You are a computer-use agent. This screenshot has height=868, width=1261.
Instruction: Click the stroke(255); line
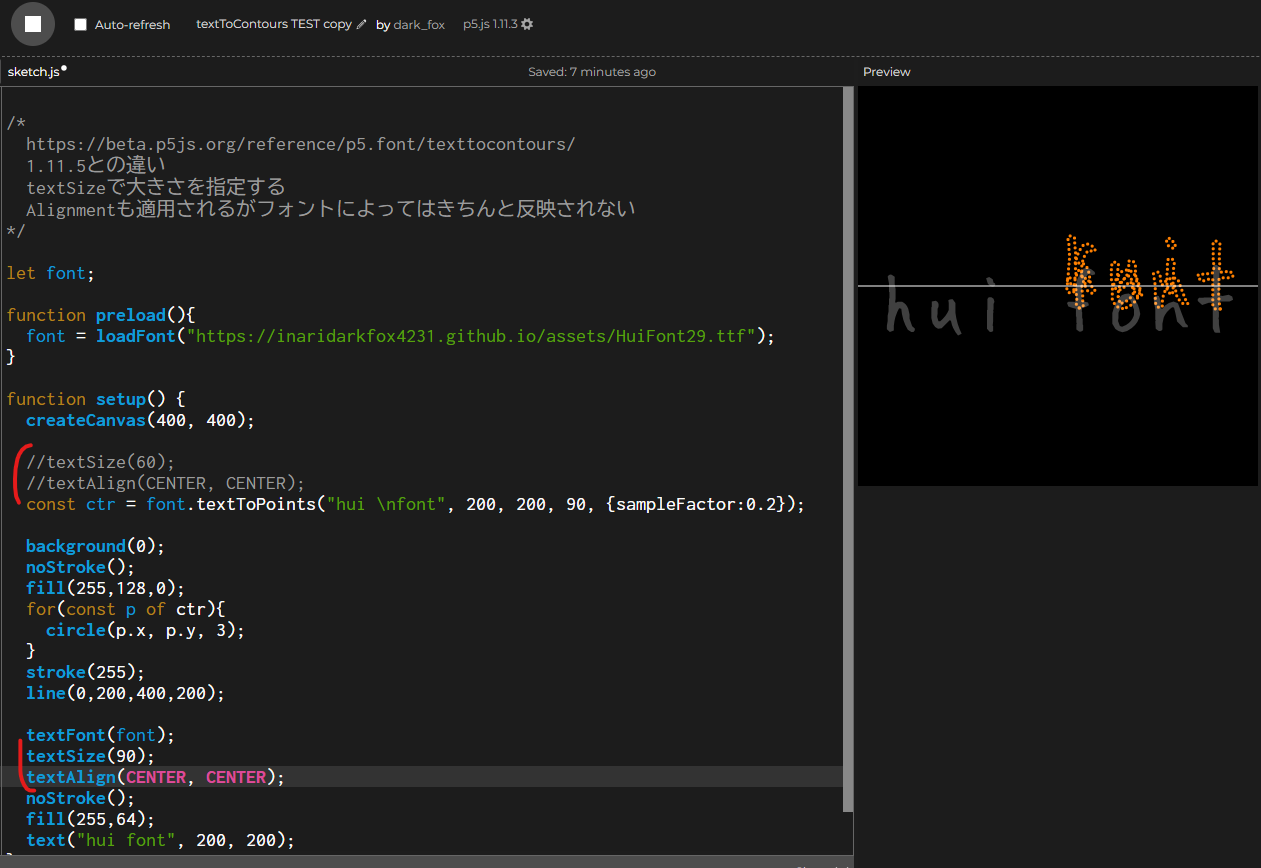(85, 672)
